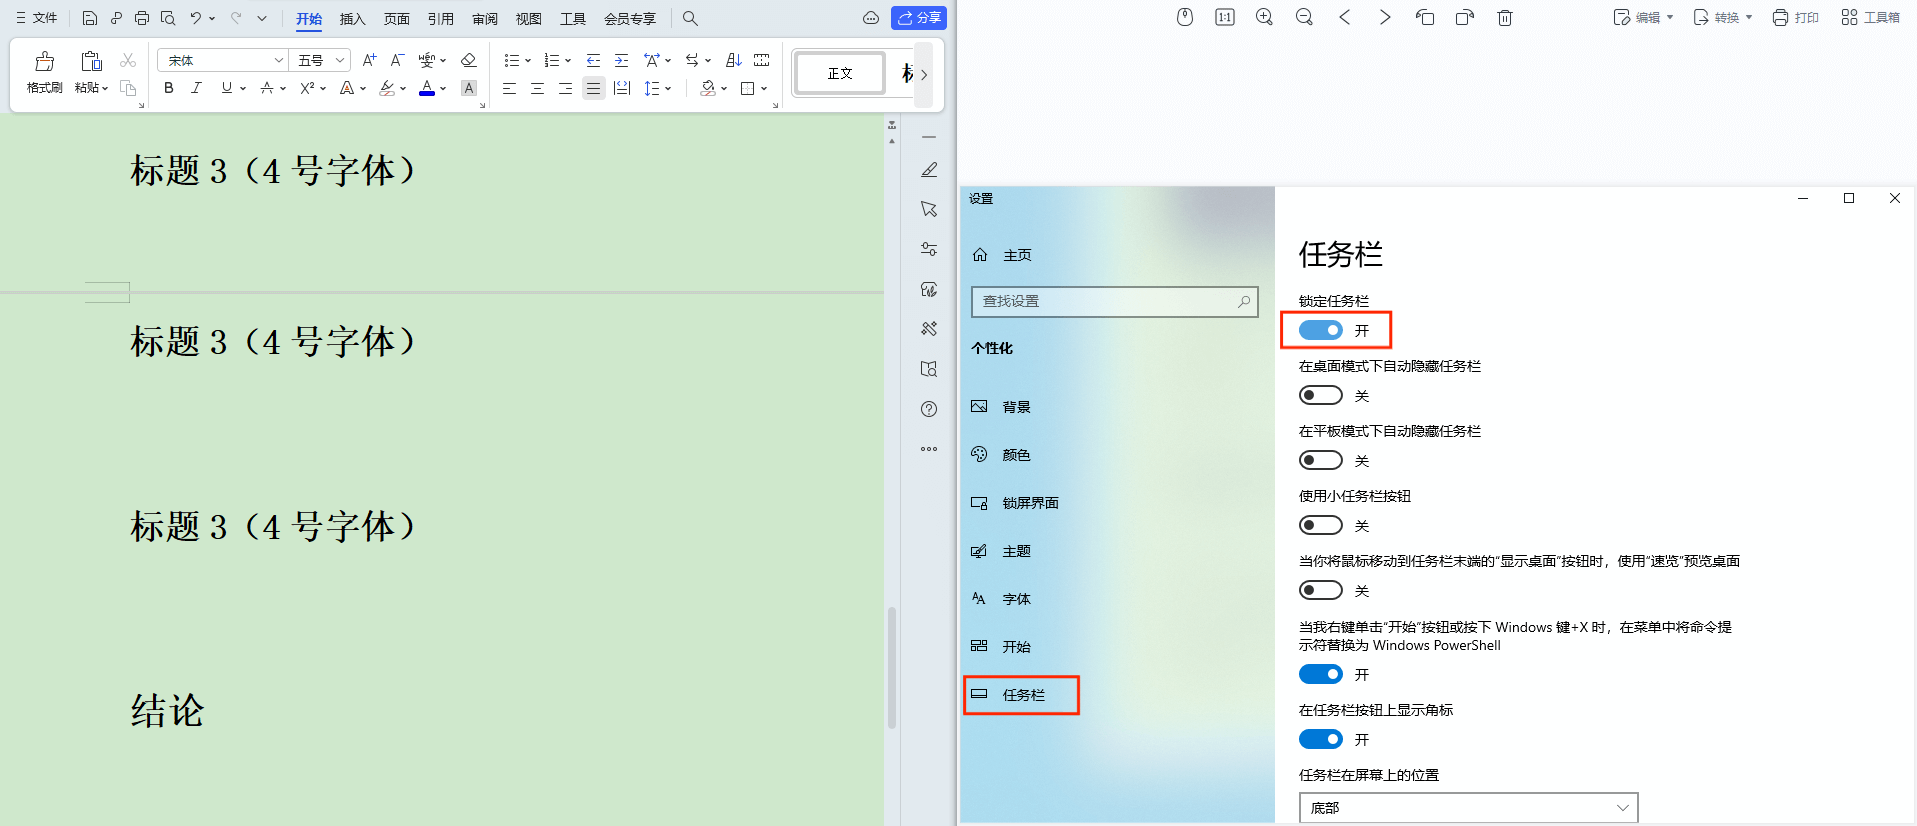
Task: Click the pen icon in the WPS side panel
Action: click(929, 170)
